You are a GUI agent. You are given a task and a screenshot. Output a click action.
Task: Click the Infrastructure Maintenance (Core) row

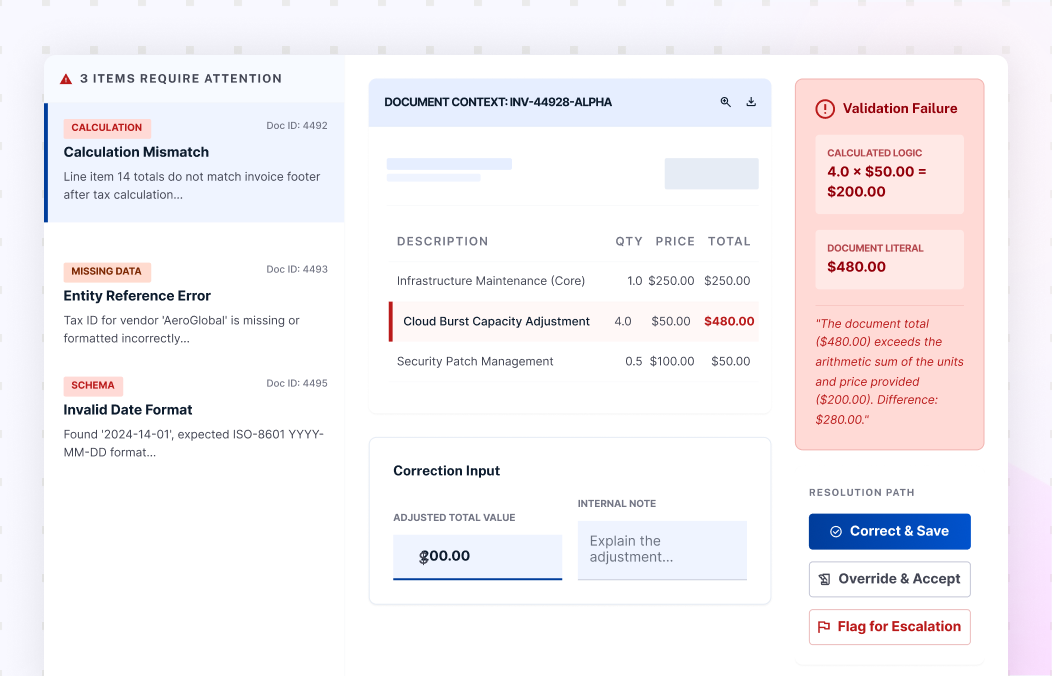tap(574, 281)
